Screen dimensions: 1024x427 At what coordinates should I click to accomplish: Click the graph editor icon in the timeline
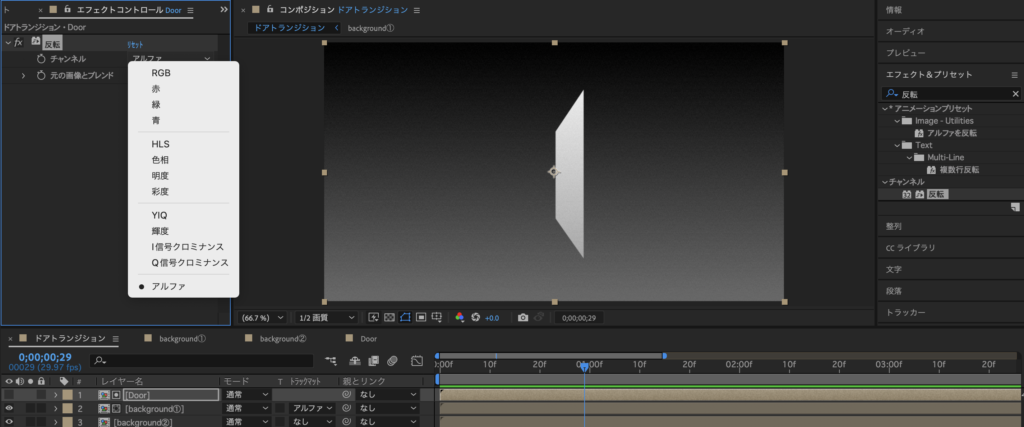[x=417, y=360]
